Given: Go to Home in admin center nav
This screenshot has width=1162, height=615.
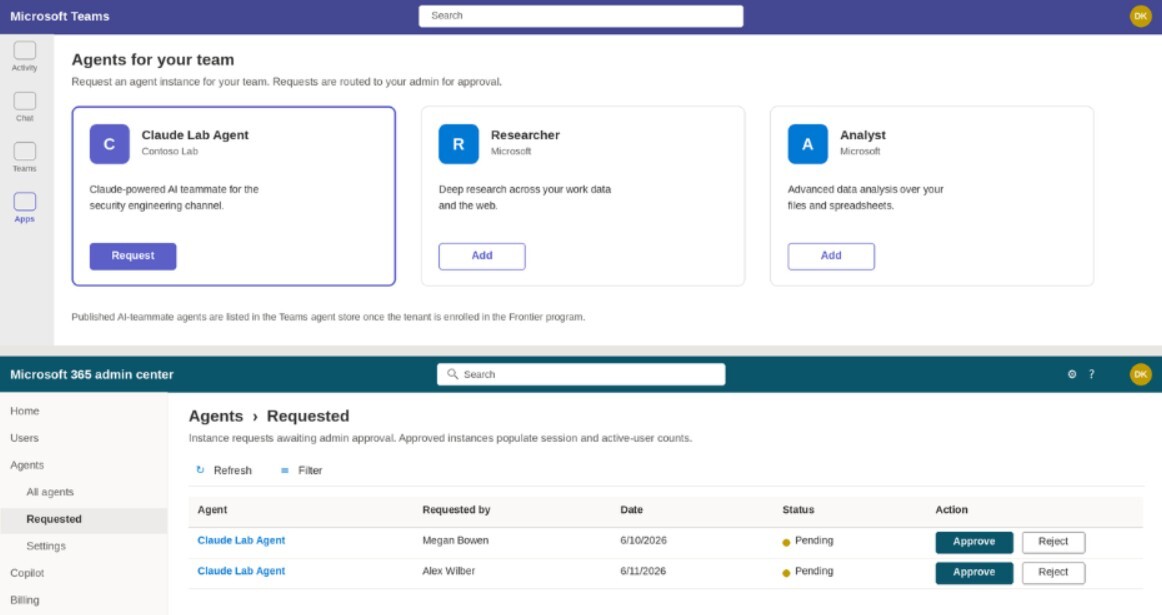Looking at the screenshot, I should (x=24, y=410).
